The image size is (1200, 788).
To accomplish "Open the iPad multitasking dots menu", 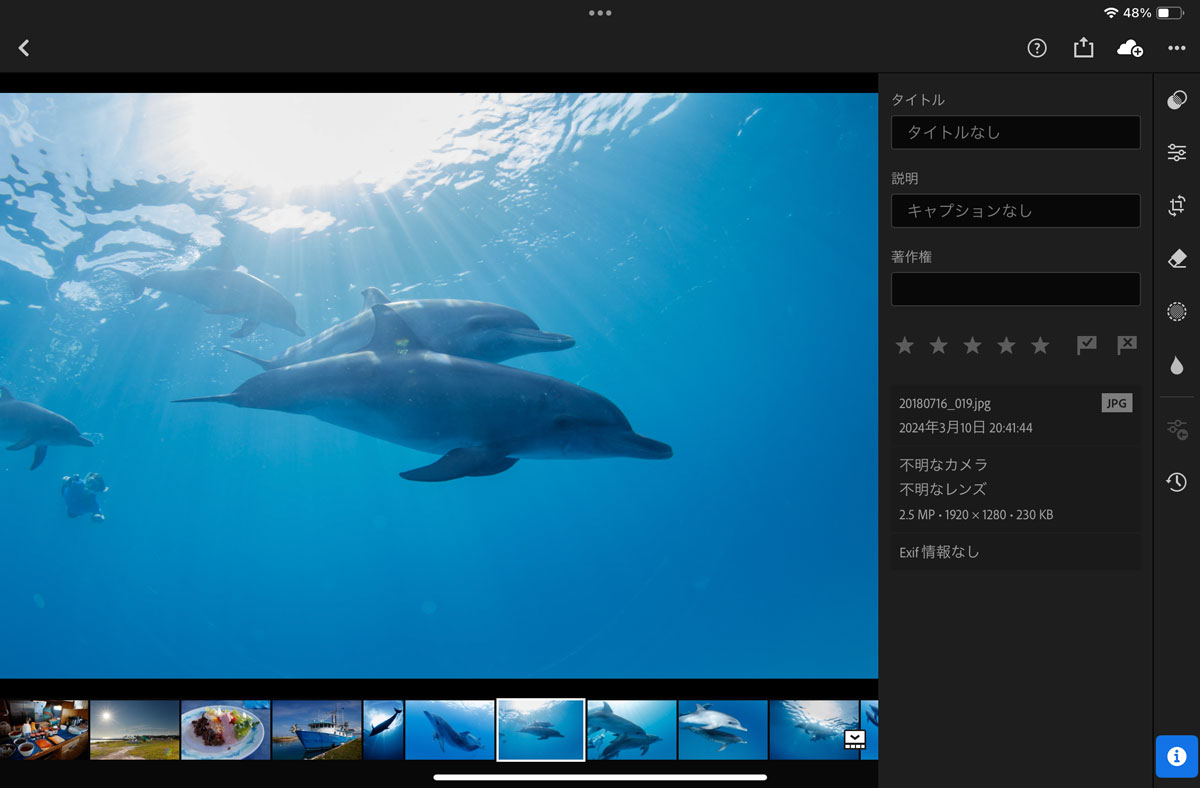I will pos(600,13).
